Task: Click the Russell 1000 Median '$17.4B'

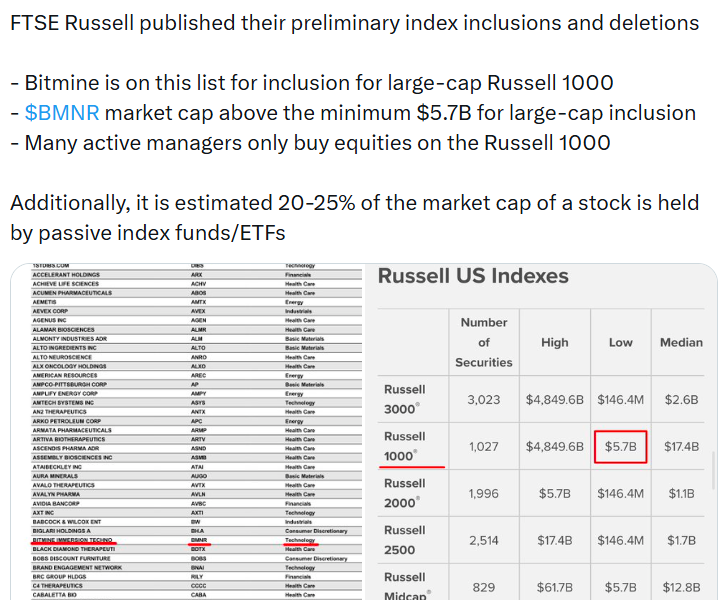Action: [x=681, y=447]
